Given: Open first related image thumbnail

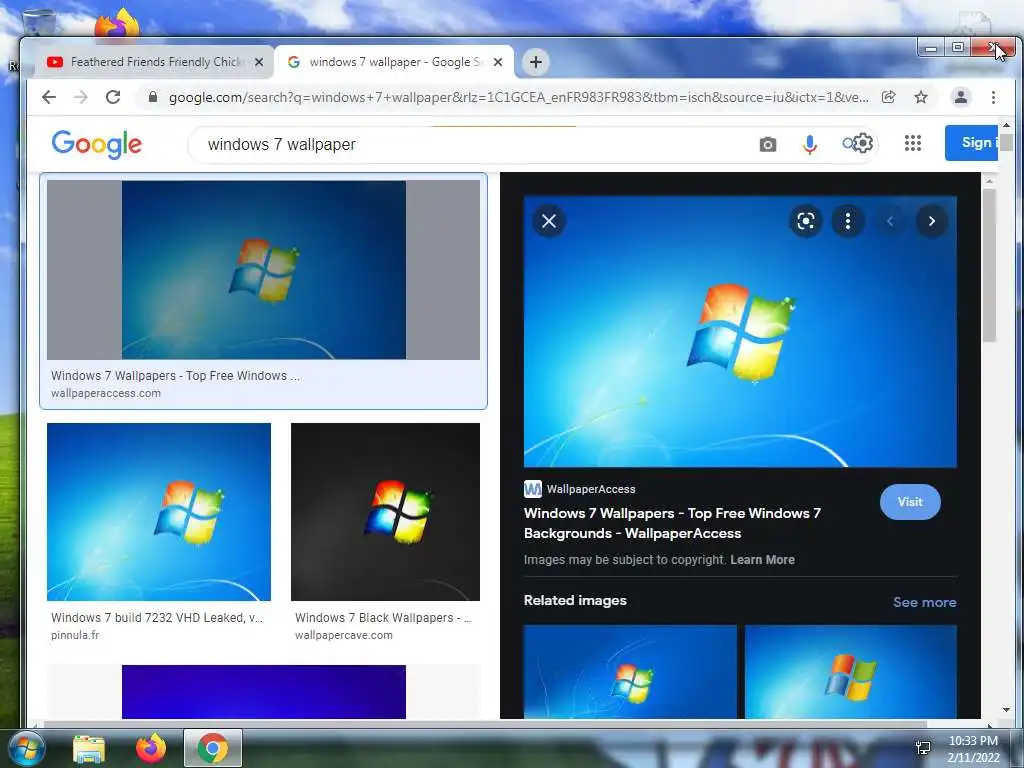Looking at the screenshot, I should (x=630, y=672).
